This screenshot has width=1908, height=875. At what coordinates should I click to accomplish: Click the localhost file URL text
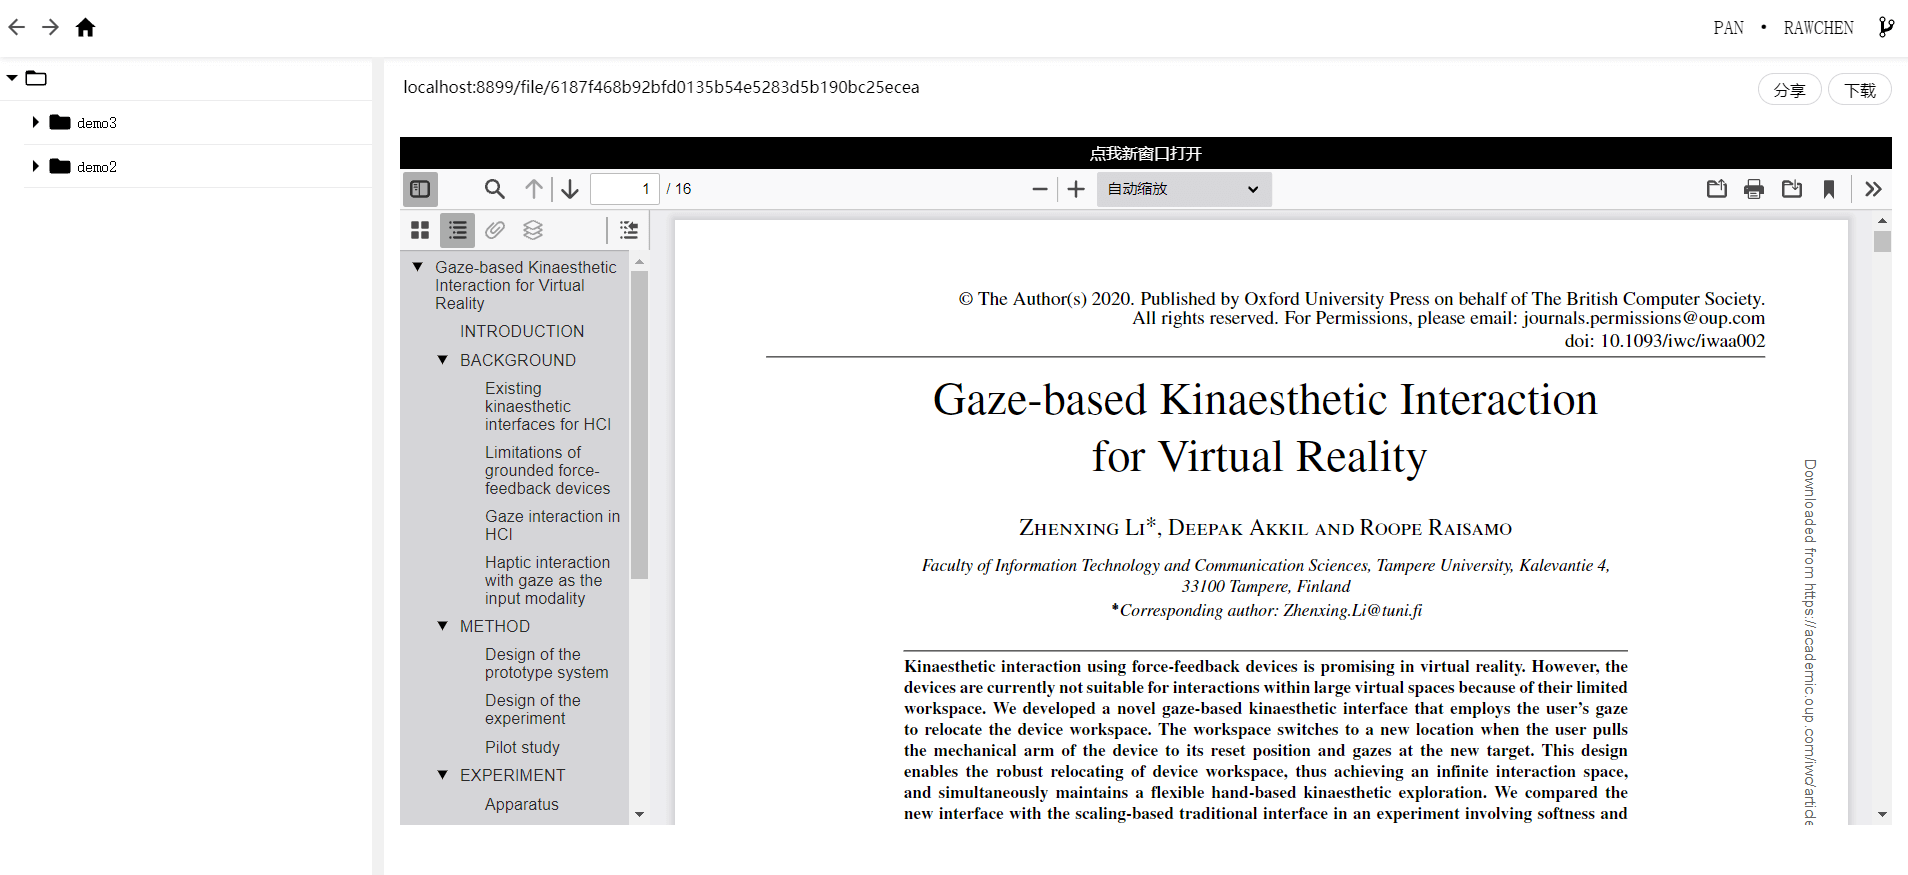coord(661,87)
